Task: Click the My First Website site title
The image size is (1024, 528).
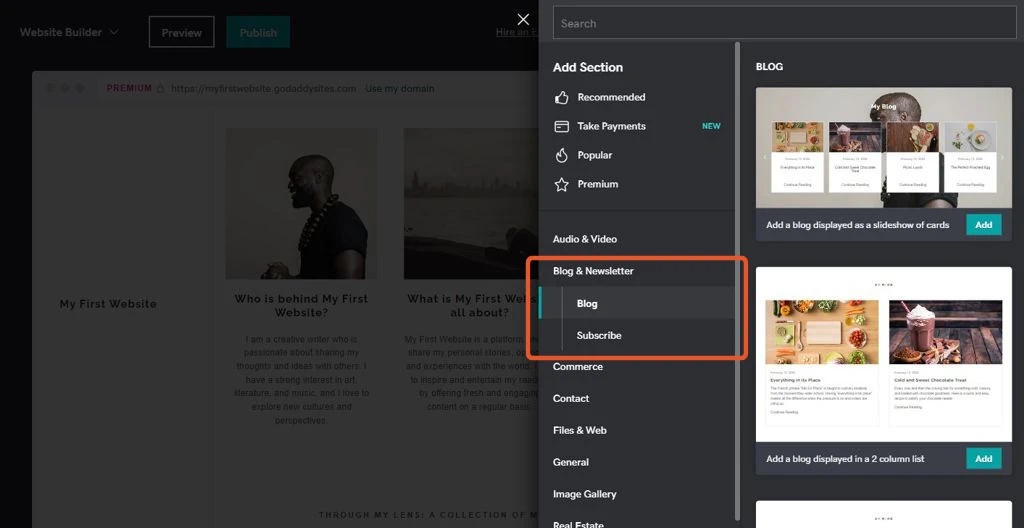Action: click(108, 304)
